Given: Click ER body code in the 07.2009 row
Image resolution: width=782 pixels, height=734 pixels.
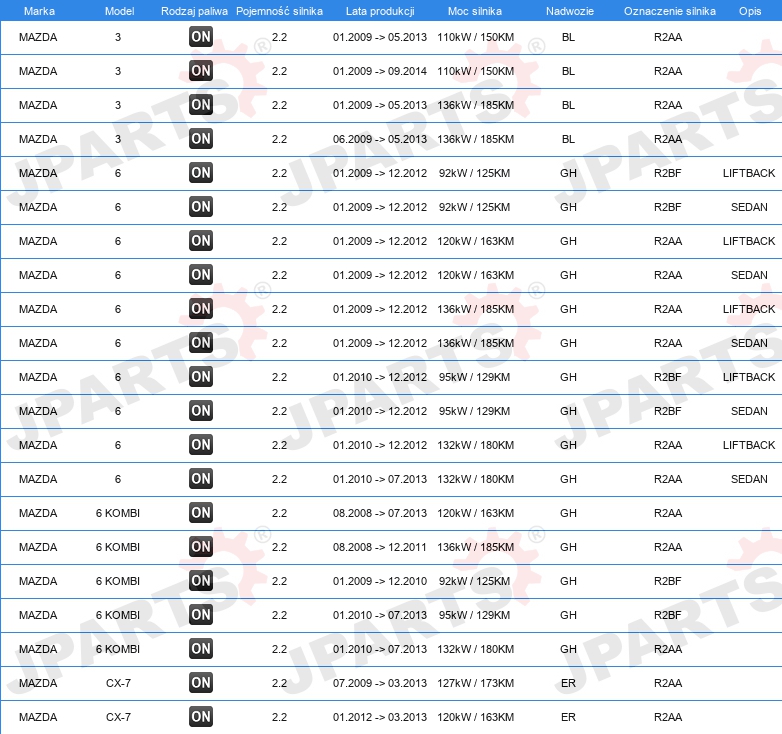Looking at the screenshot, I should pyautogui.click(x=568, y=683).
